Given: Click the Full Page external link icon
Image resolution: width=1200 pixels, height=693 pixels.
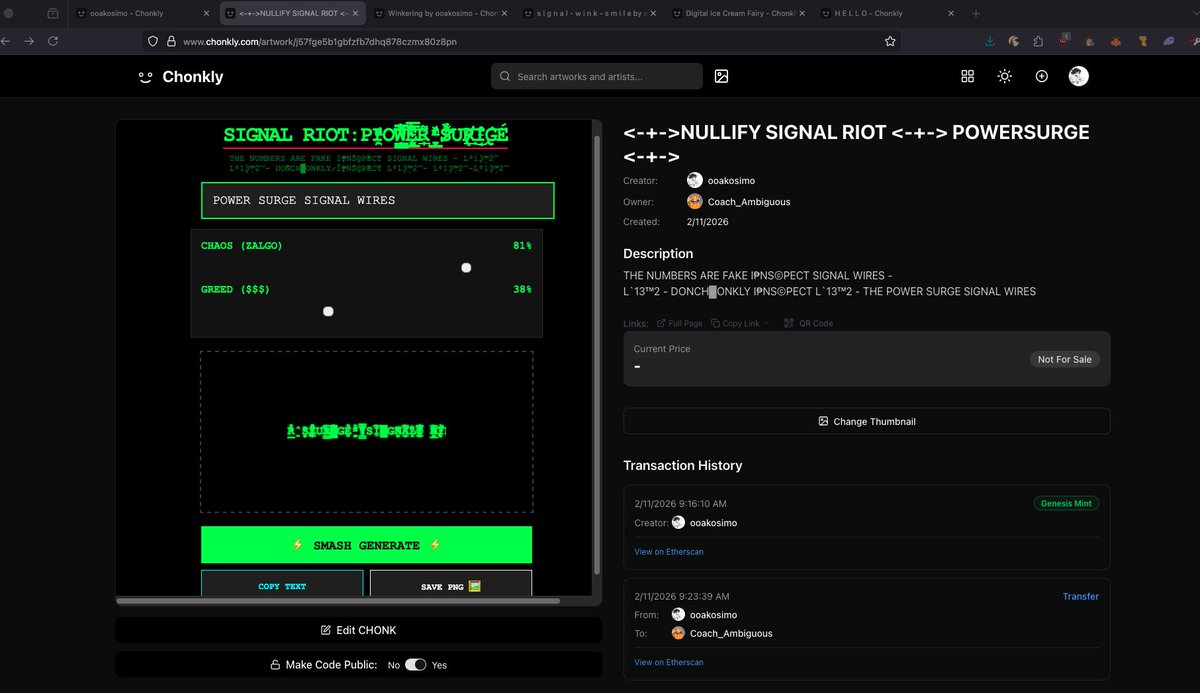Looking at the screenshot, I should (x=661, y=323).
